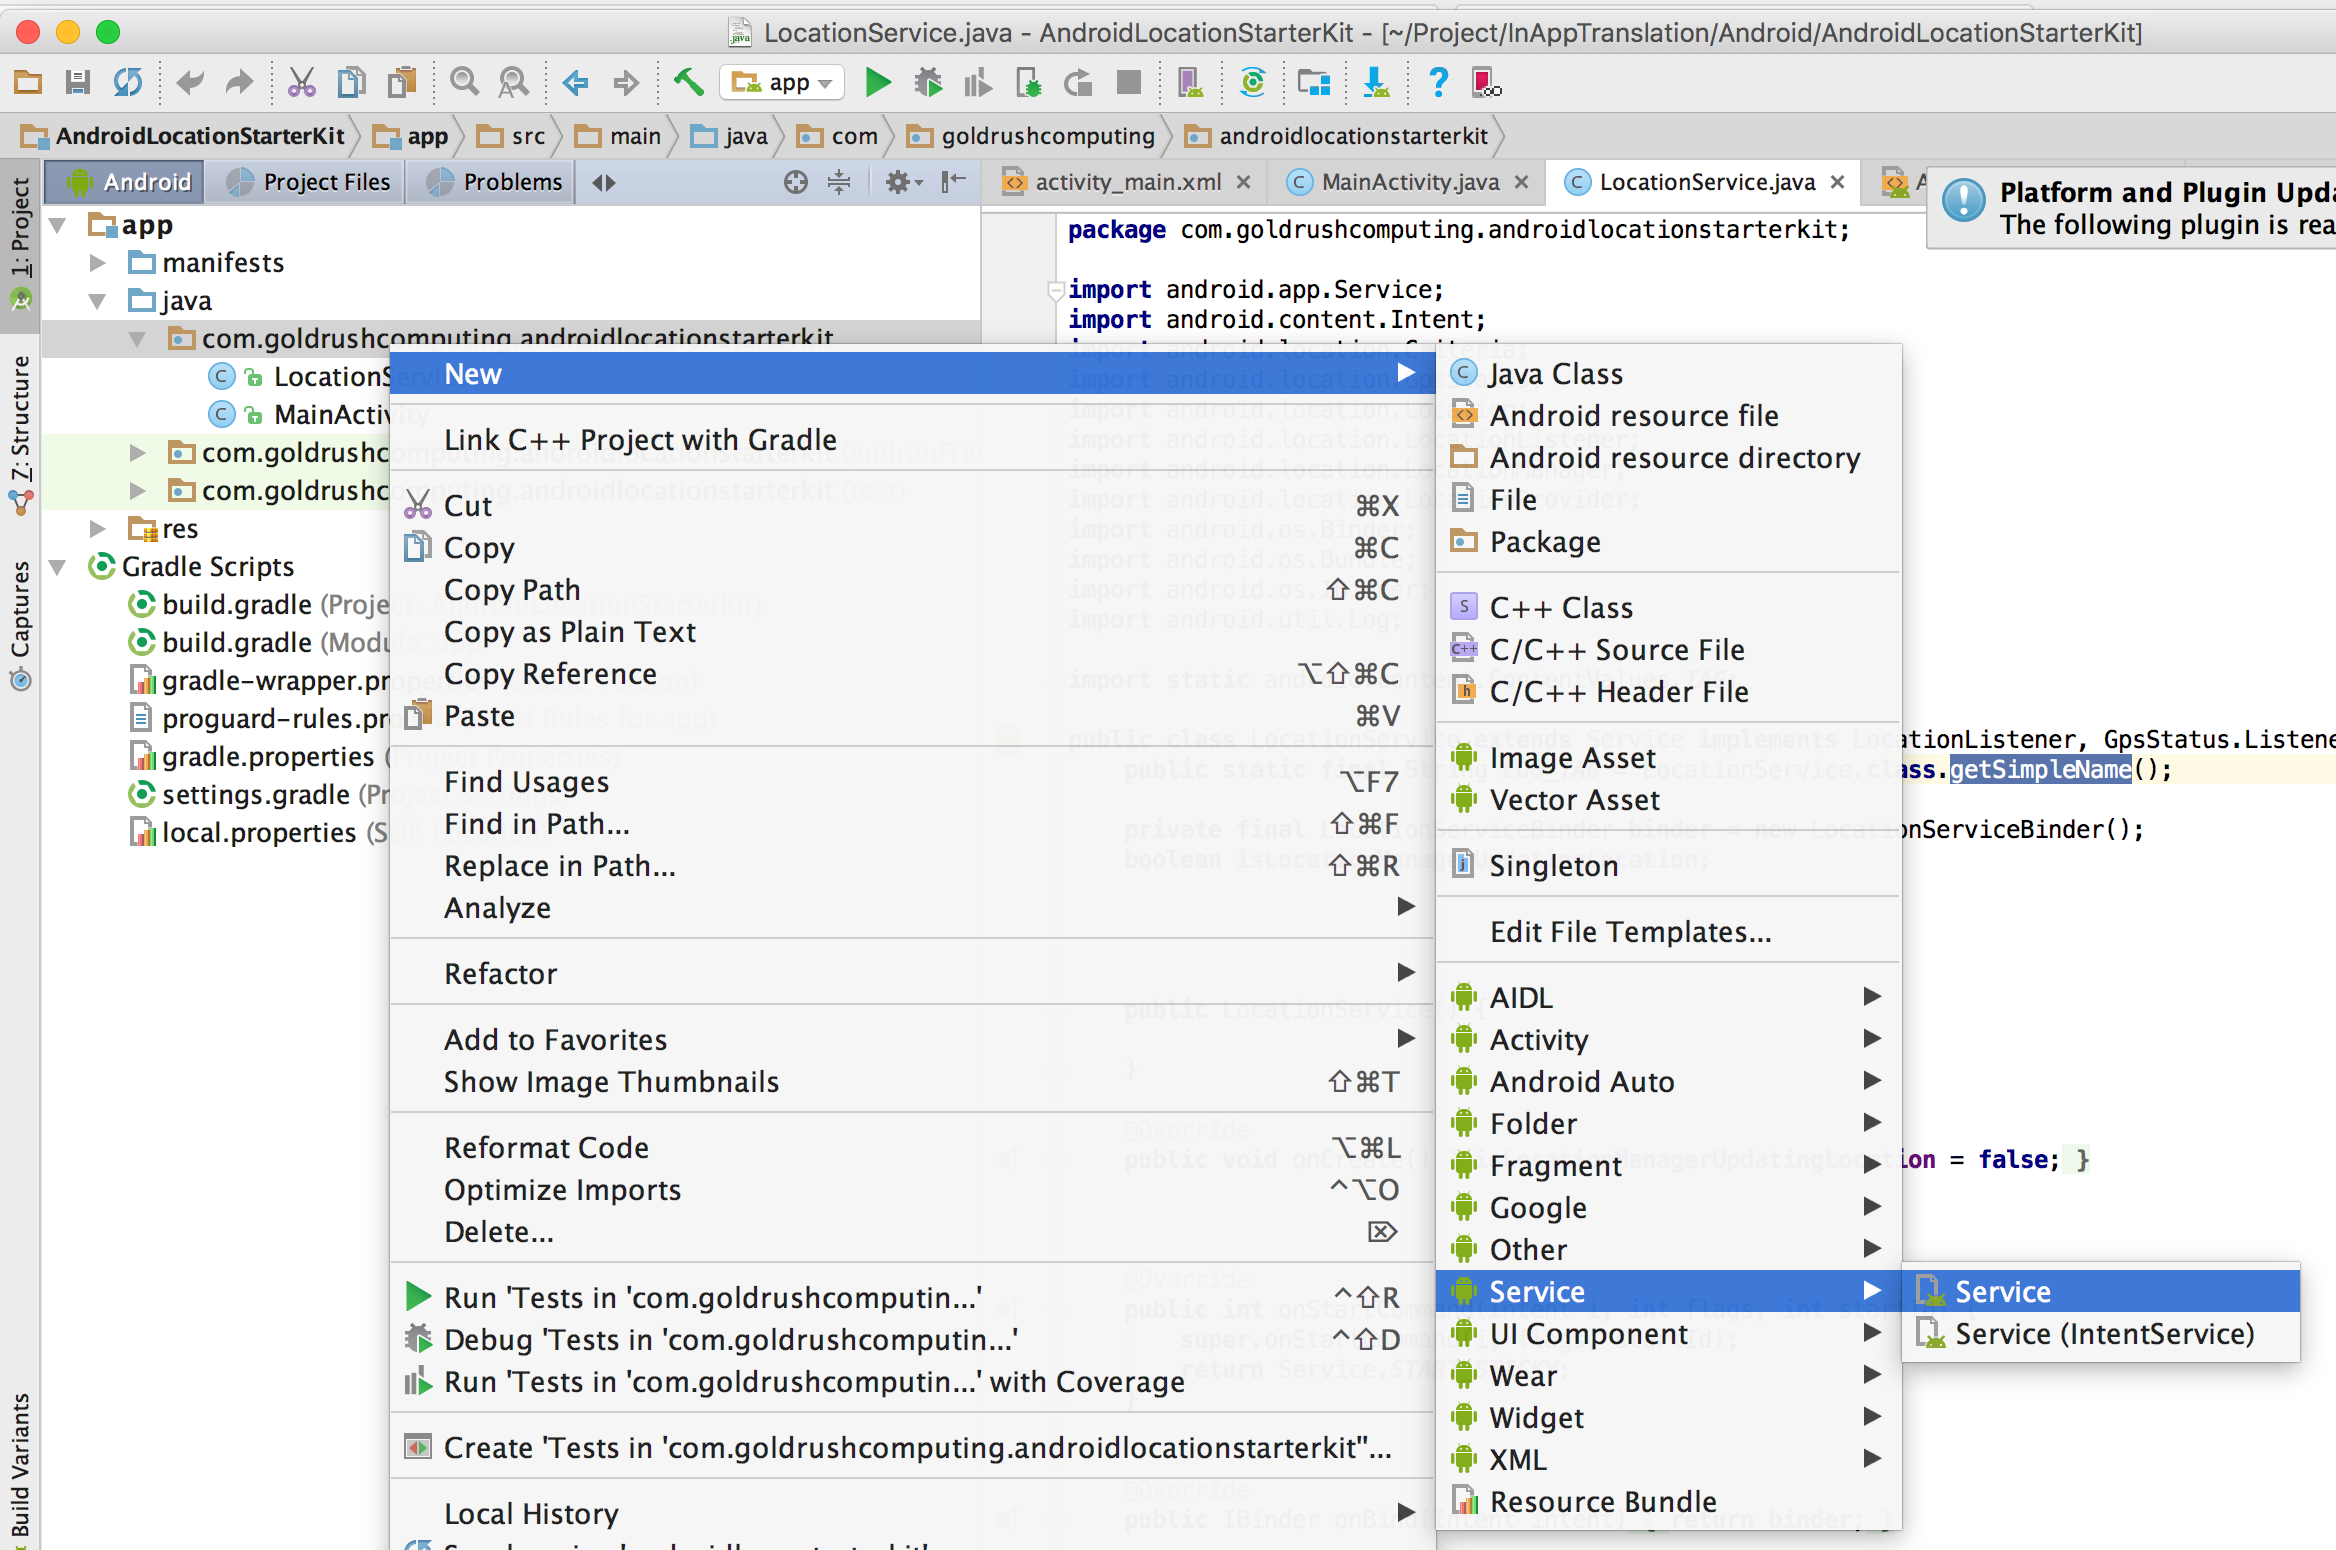The height and width of the screenshot is (1550, 2336).
Task: Close the activity_main.xml tab
Action: 1243,182
